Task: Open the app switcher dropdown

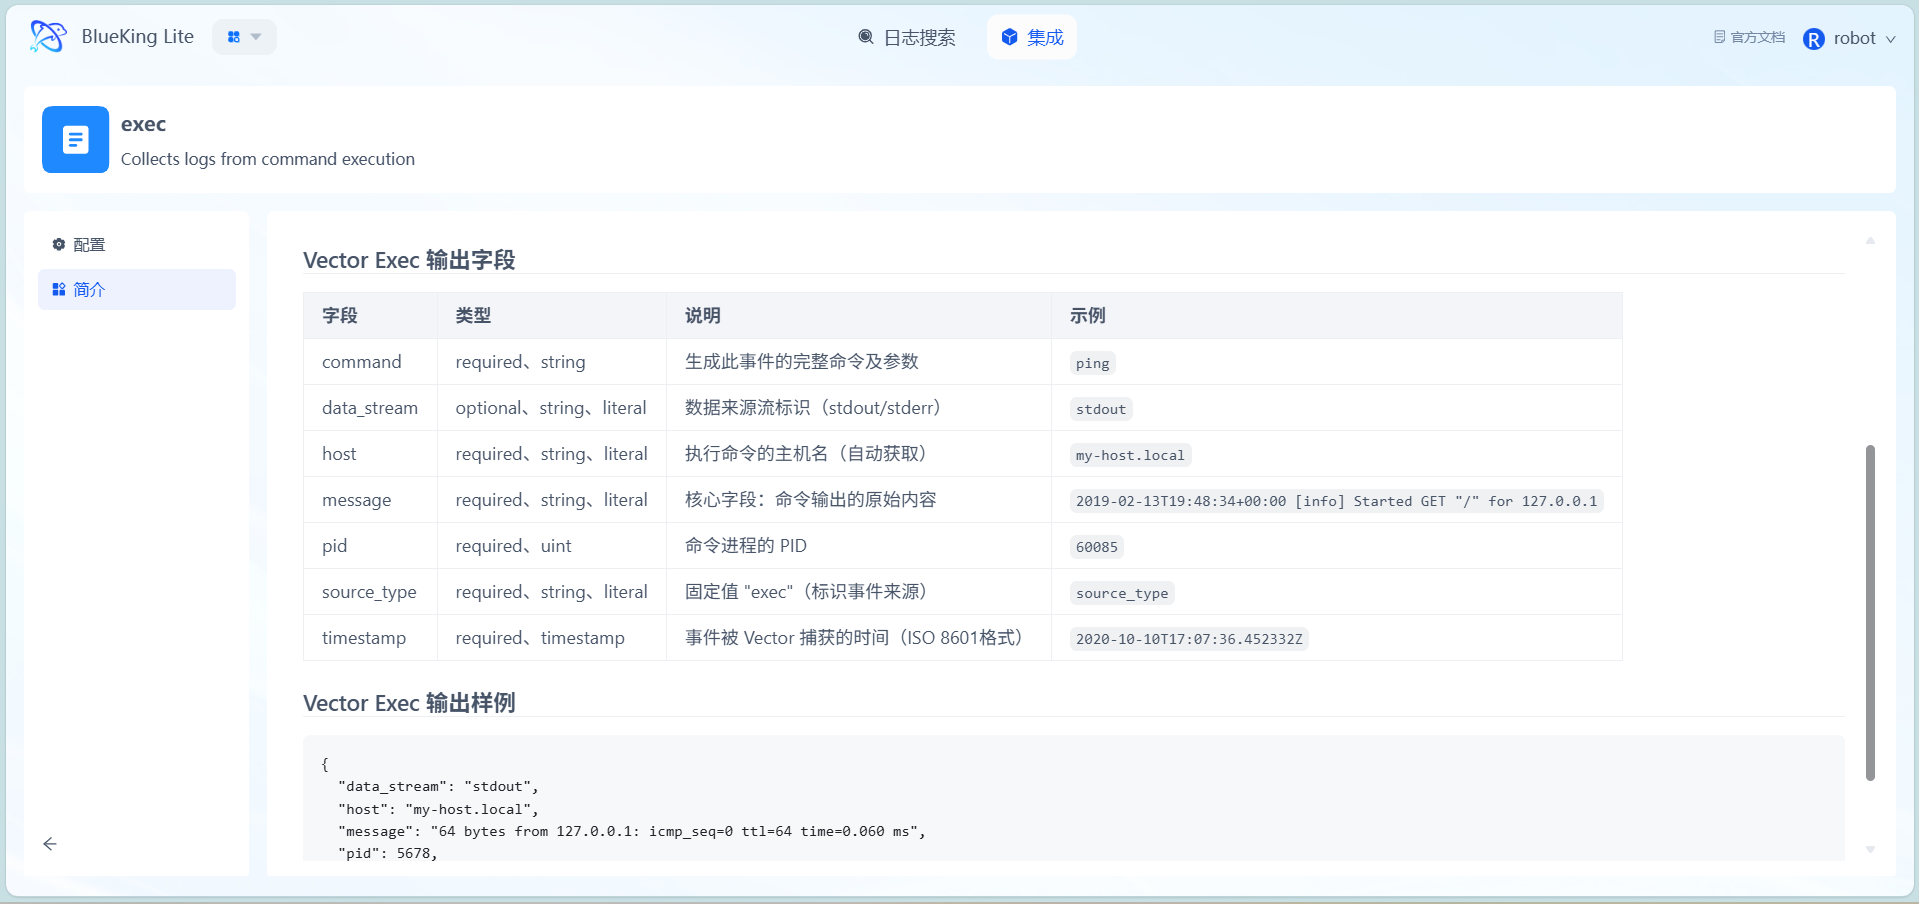Action: [244, 37]
